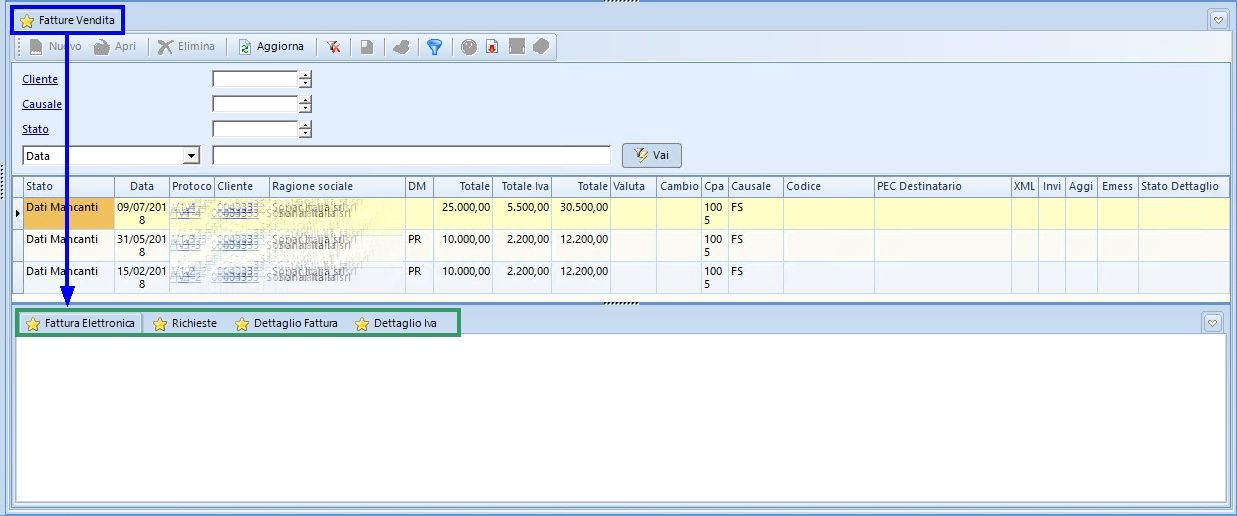Expand the Fatture Vendita panel options arrow
The image size is (1237, 516).
coord(1217,19)
